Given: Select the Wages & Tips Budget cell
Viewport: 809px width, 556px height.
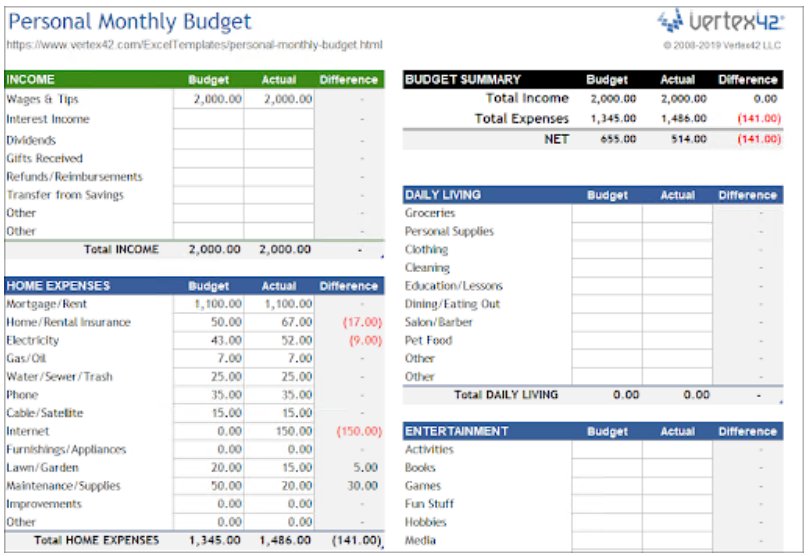Looking at the screenshot, I should [208, 100].
